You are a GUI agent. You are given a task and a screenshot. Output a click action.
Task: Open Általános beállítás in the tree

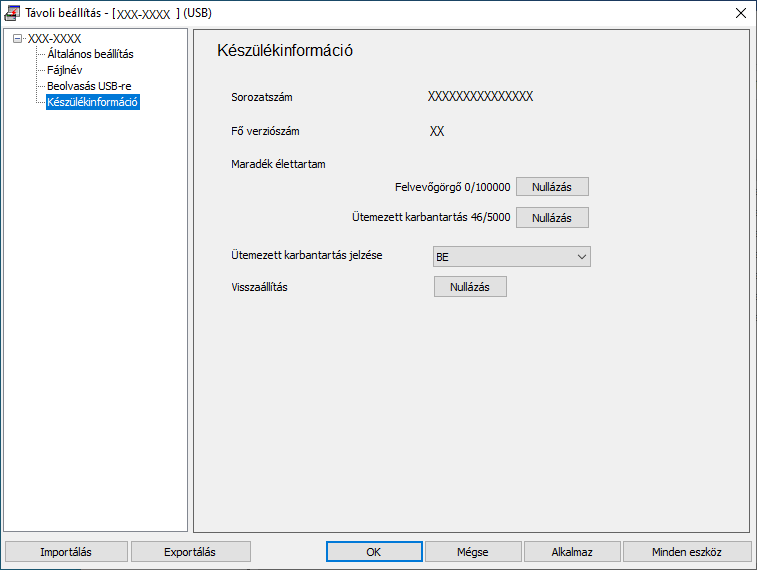point(90,54)
